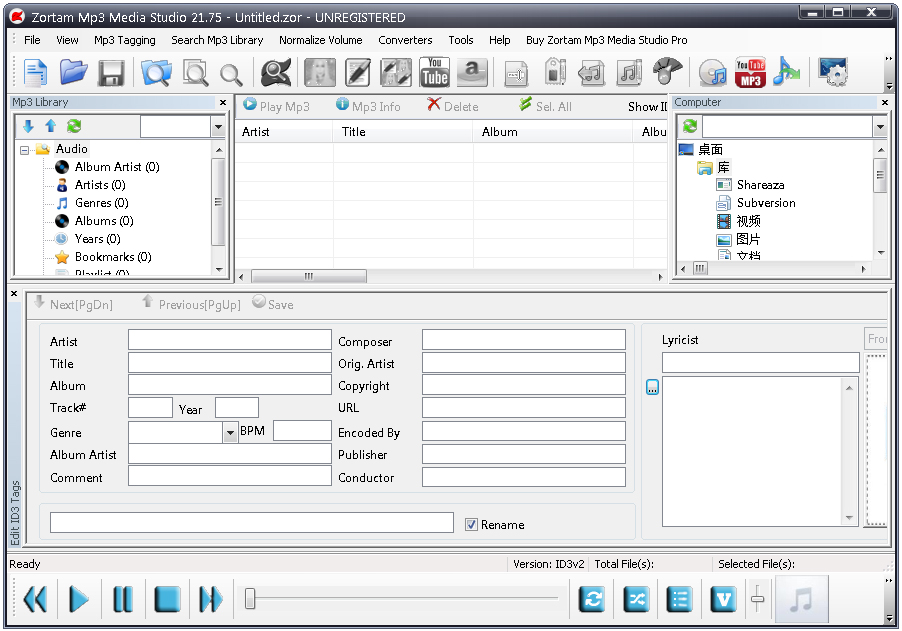The width and height of the screenshot is (902, 631).
Task: Open the Search Mp3 Library menu
Action: pyautogui.click(x=217, y=40)
